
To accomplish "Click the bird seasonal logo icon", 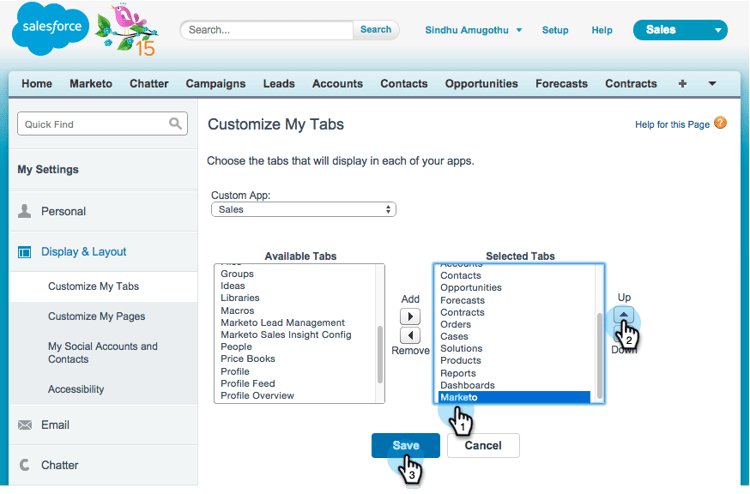I will click(126, 29).
